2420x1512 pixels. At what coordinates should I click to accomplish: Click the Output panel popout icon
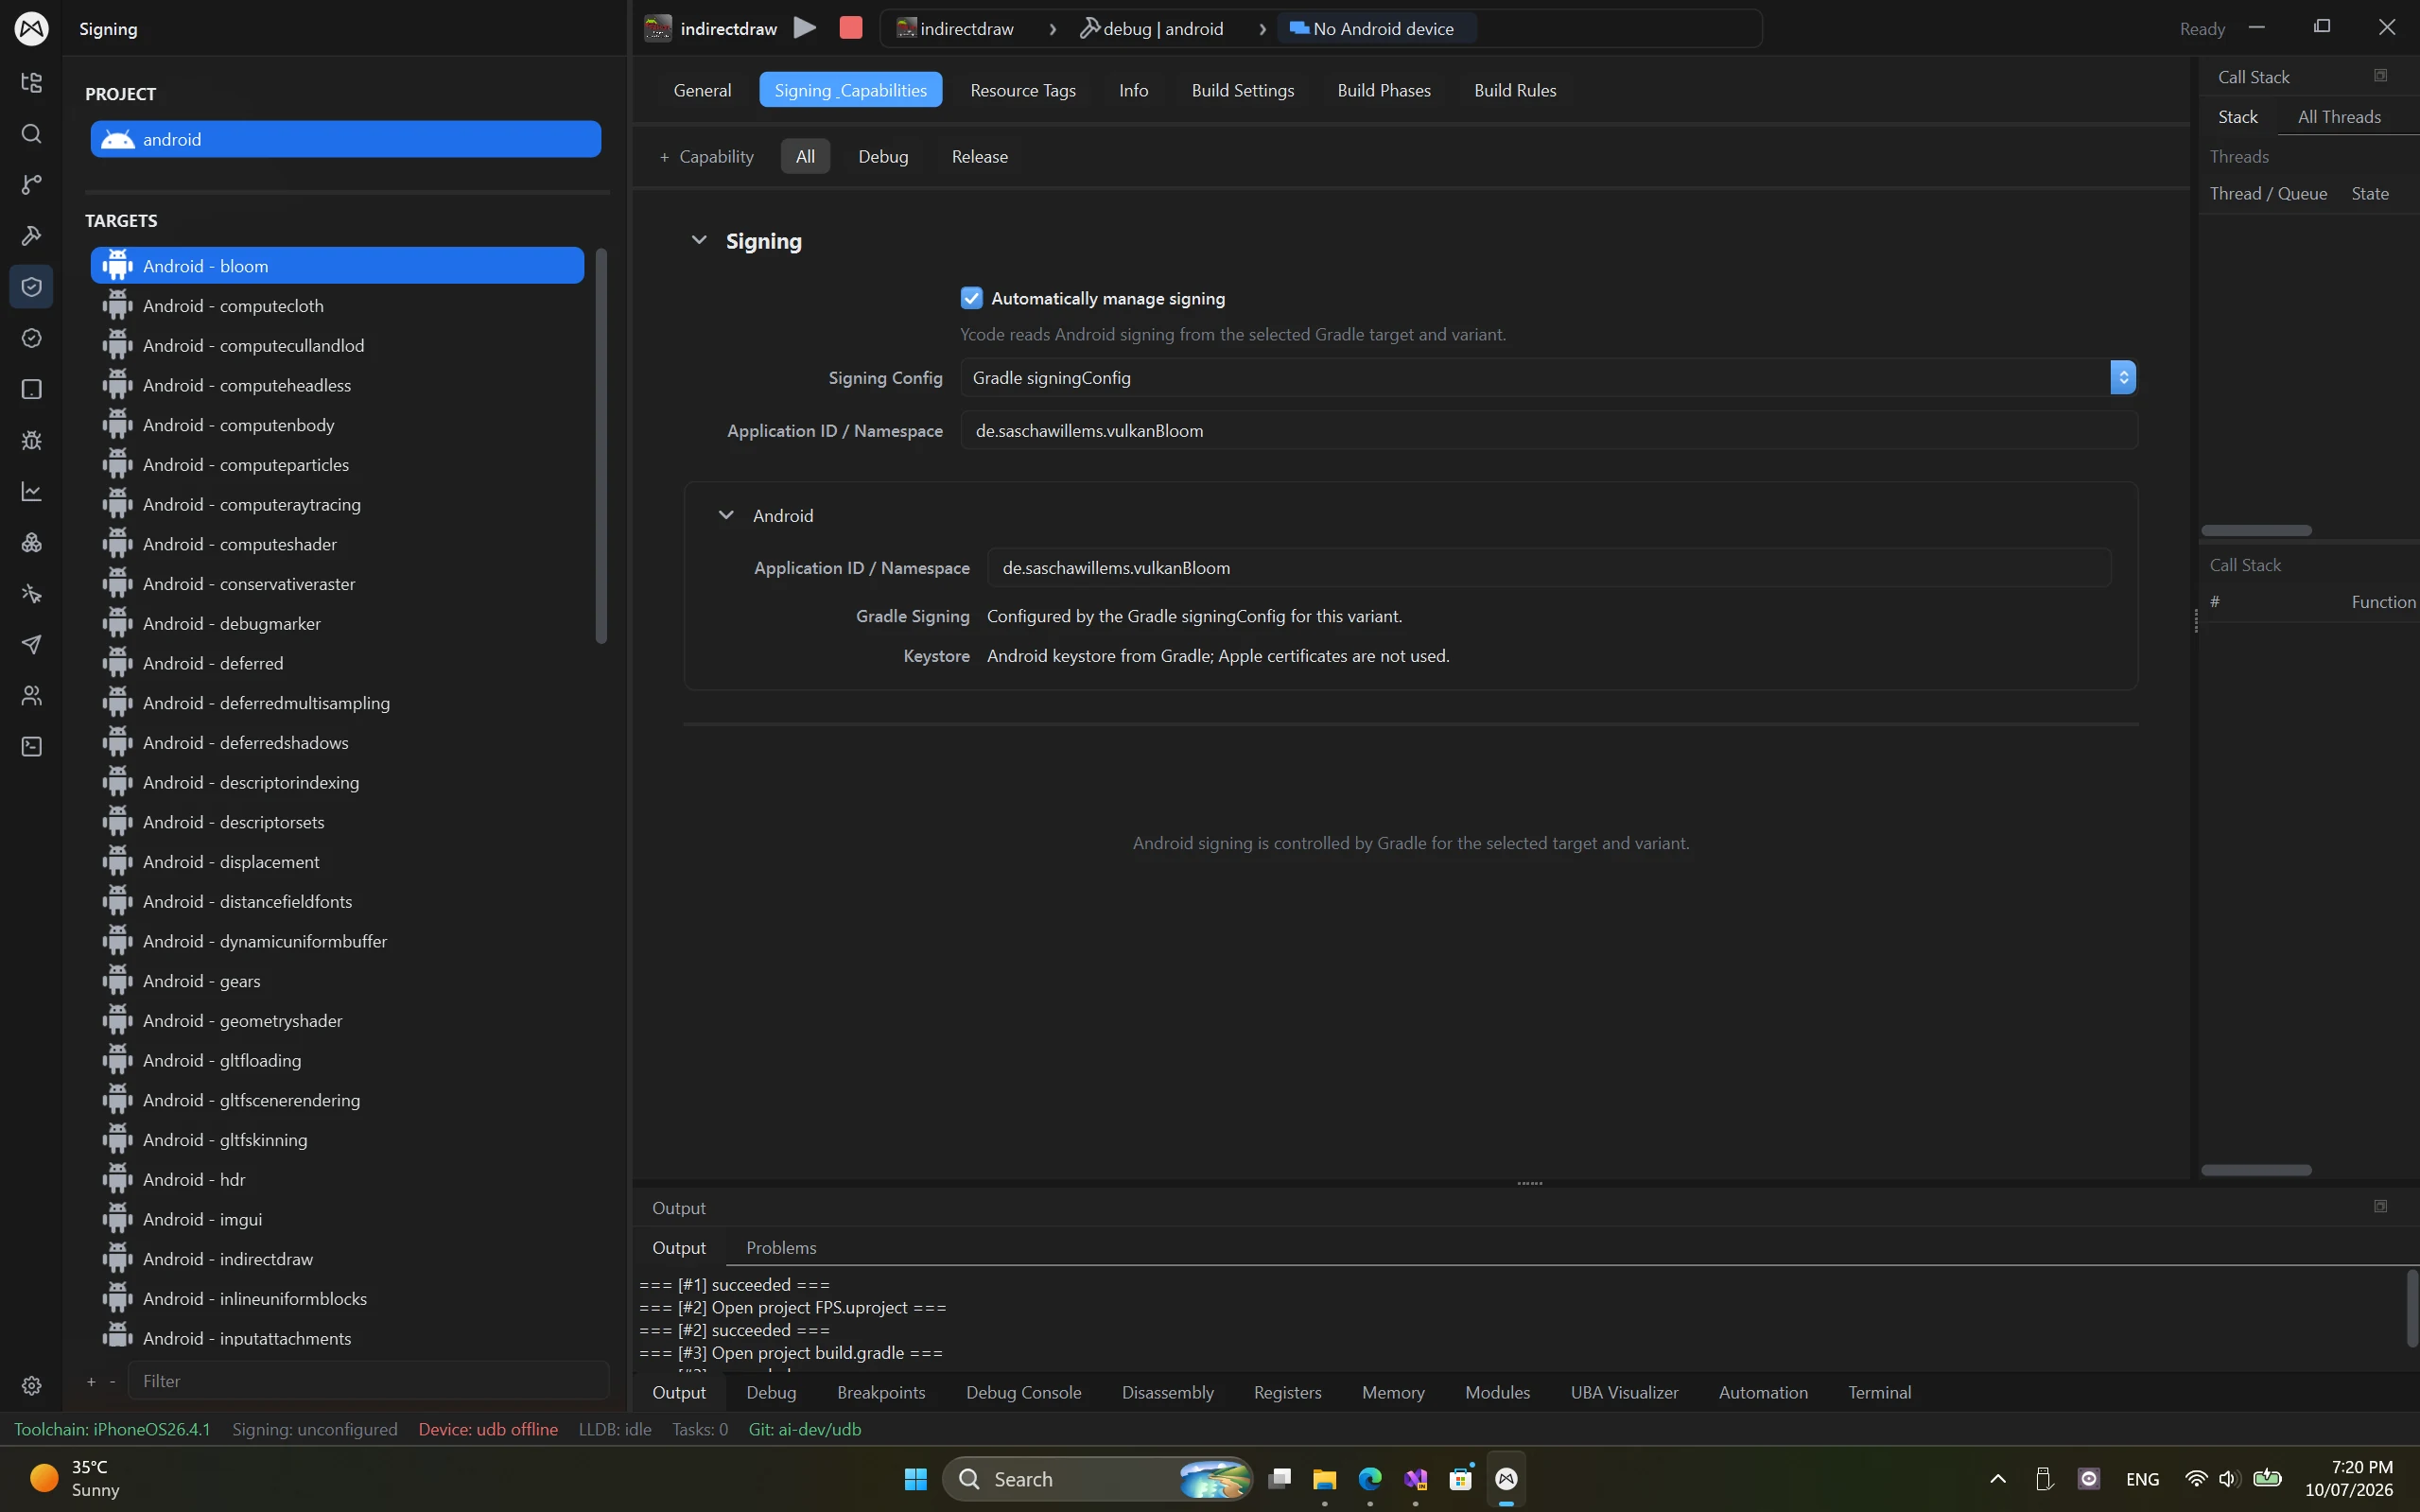coord(2380,1207)
